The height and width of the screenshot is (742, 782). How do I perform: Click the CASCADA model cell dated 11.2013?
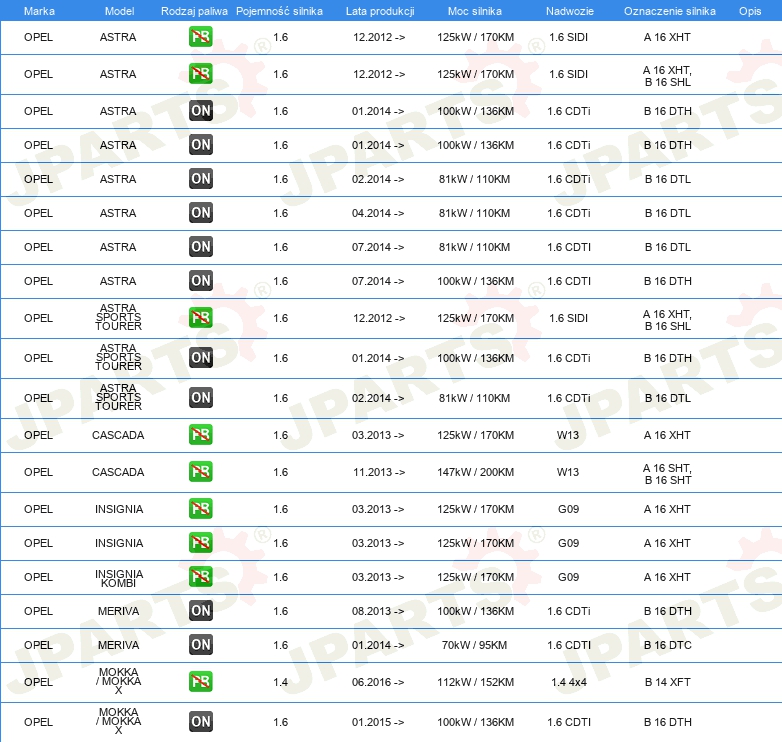(118, 472)
